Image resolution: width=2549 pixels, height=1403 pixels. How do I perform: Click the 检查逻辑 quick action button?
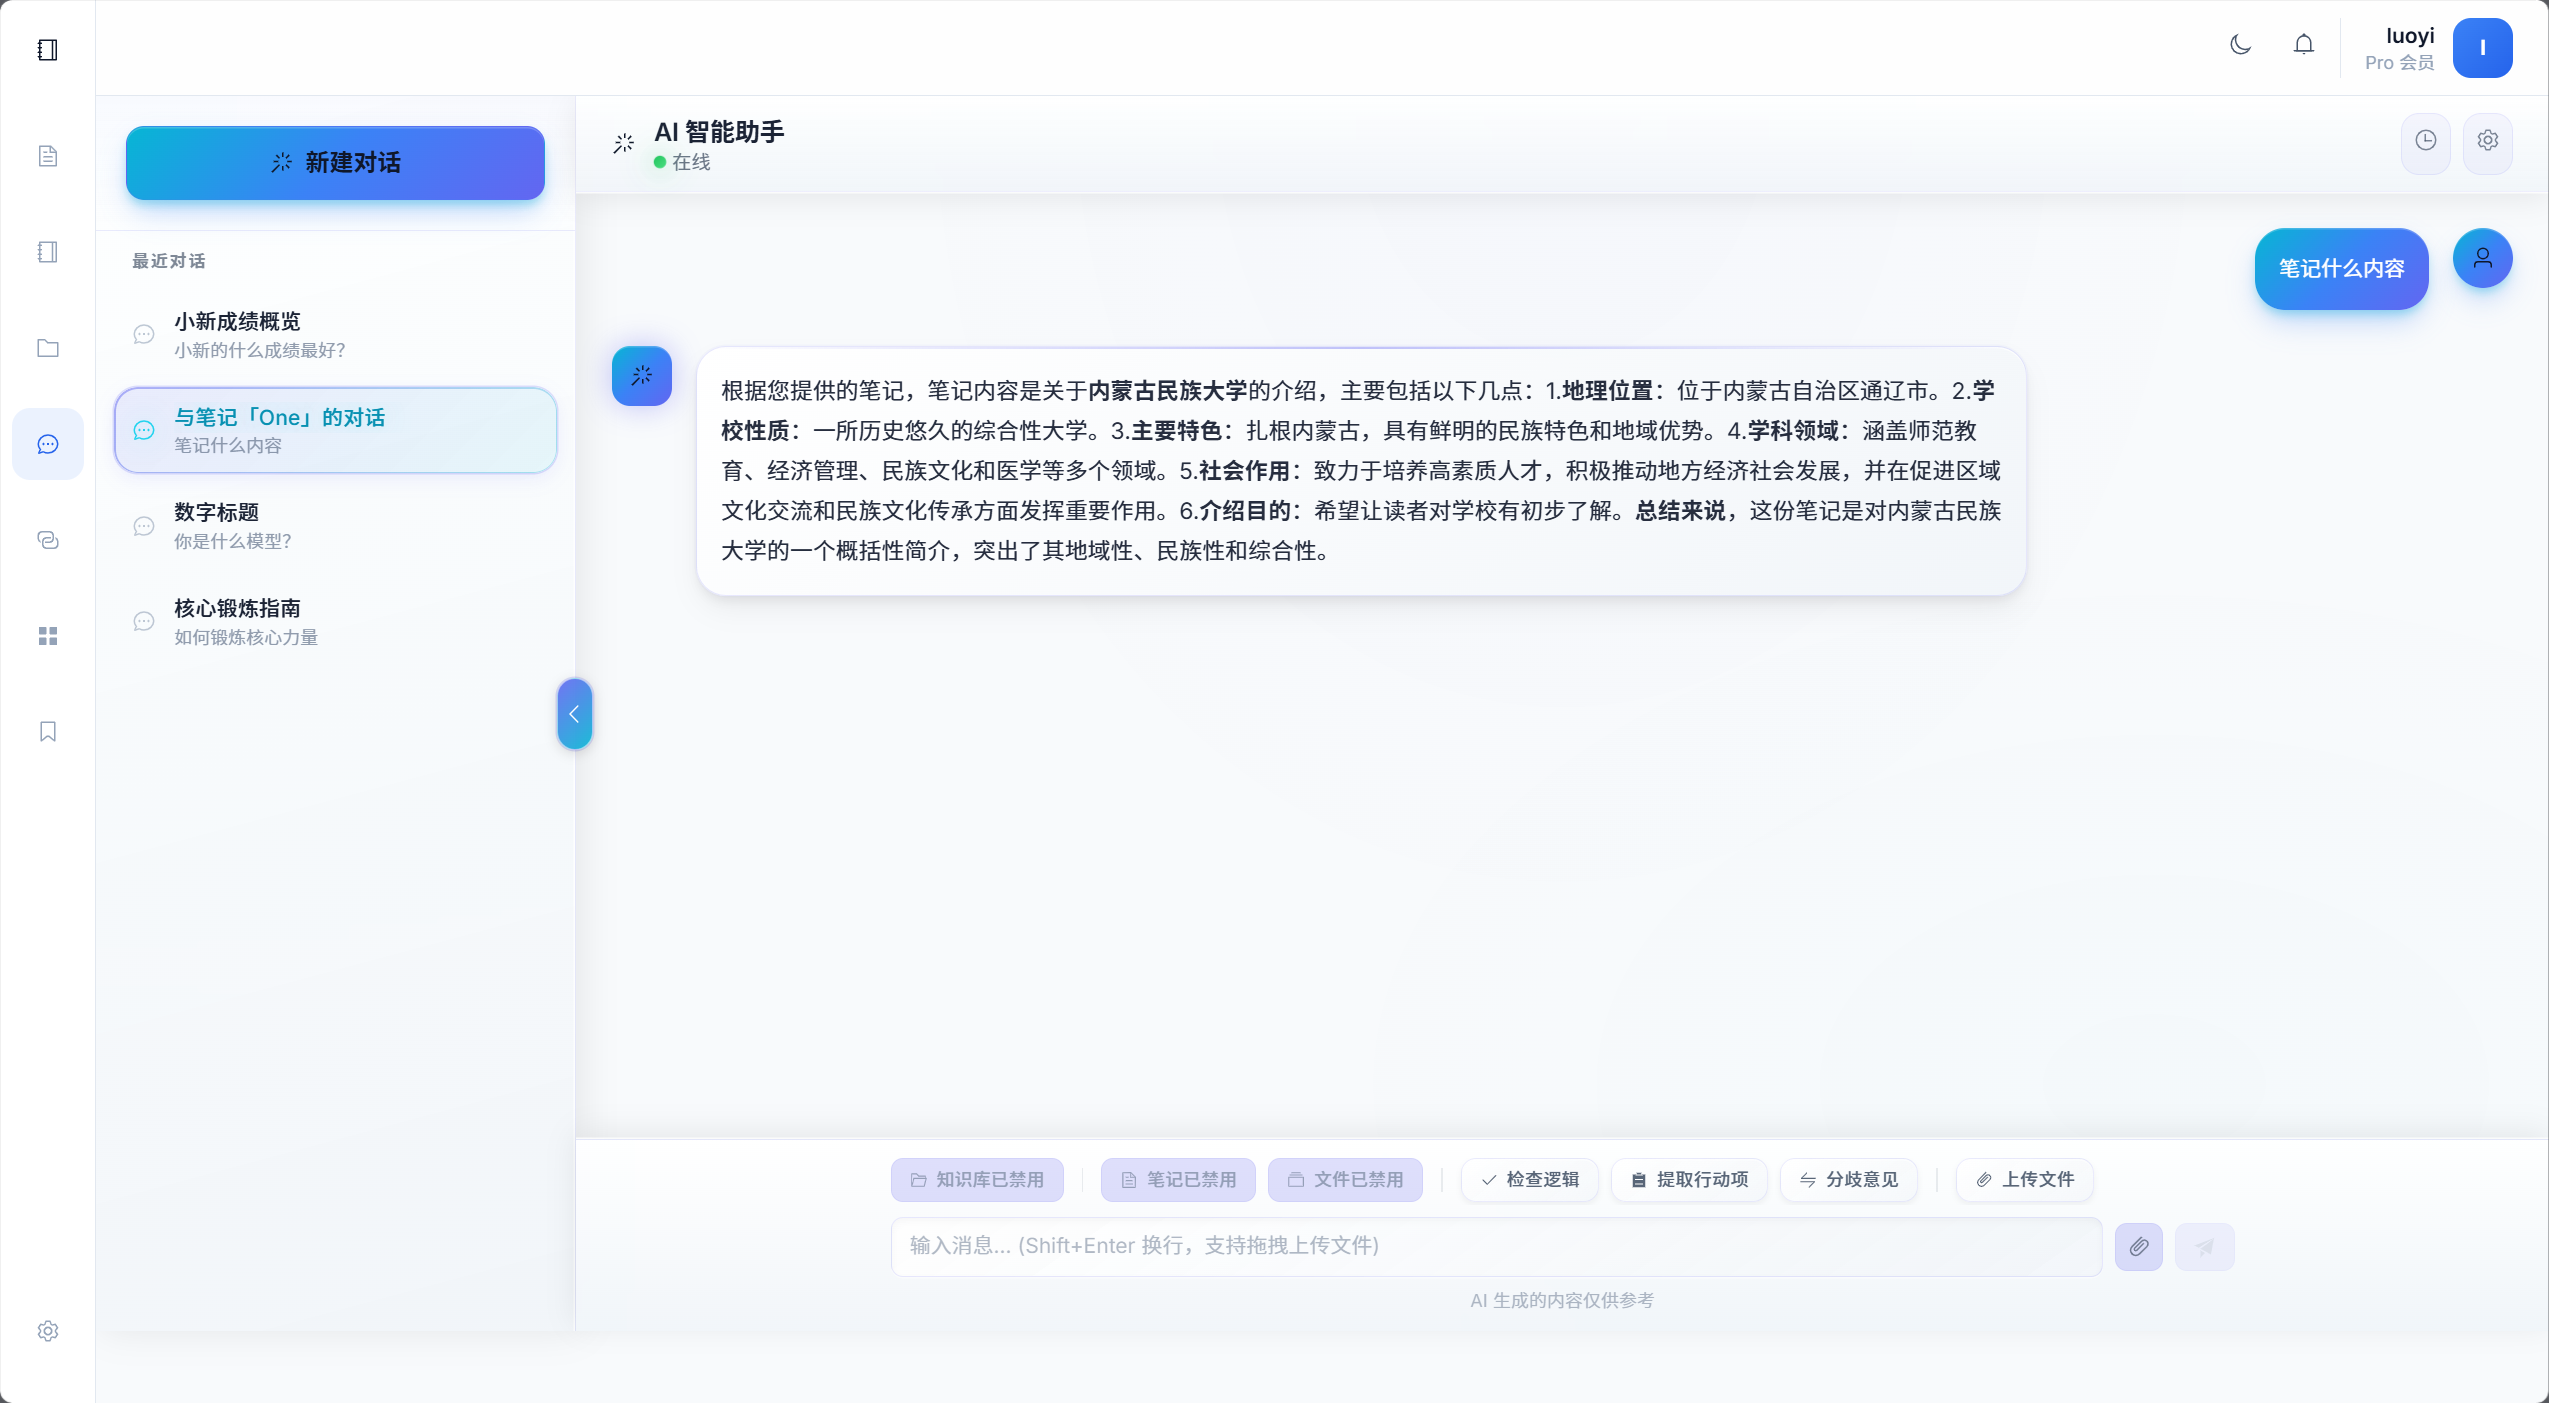coord(1529,1179)
